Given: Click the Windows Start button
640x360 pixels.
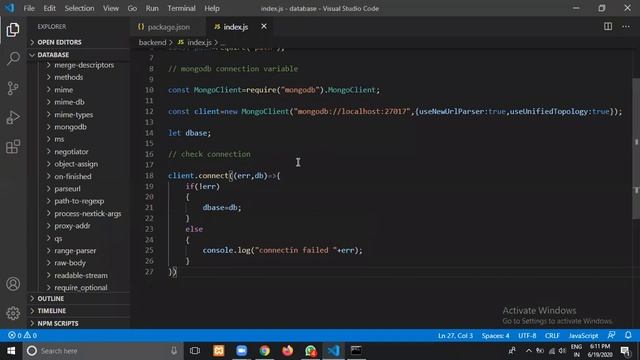Looking at the screenshot, I should coord(11,351).
